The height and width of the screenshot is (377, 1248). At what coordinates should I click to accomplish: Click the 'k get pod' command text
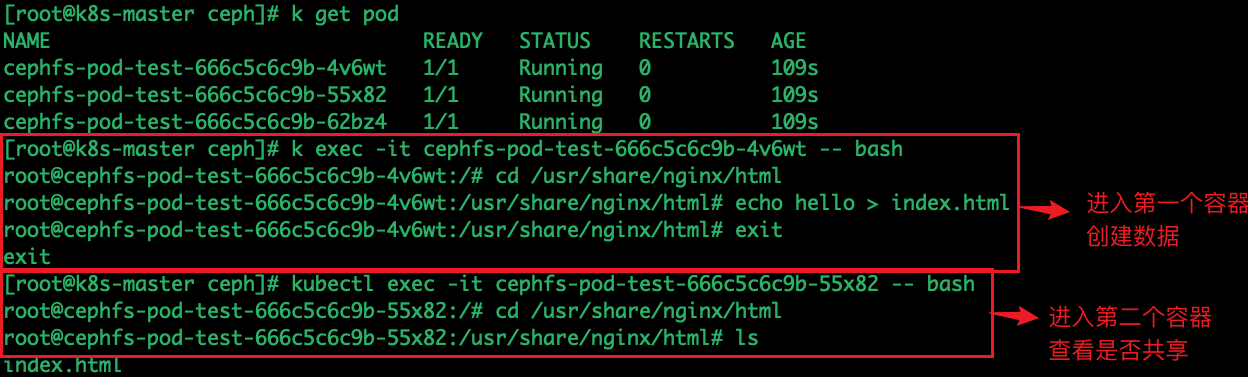point(344,14)
